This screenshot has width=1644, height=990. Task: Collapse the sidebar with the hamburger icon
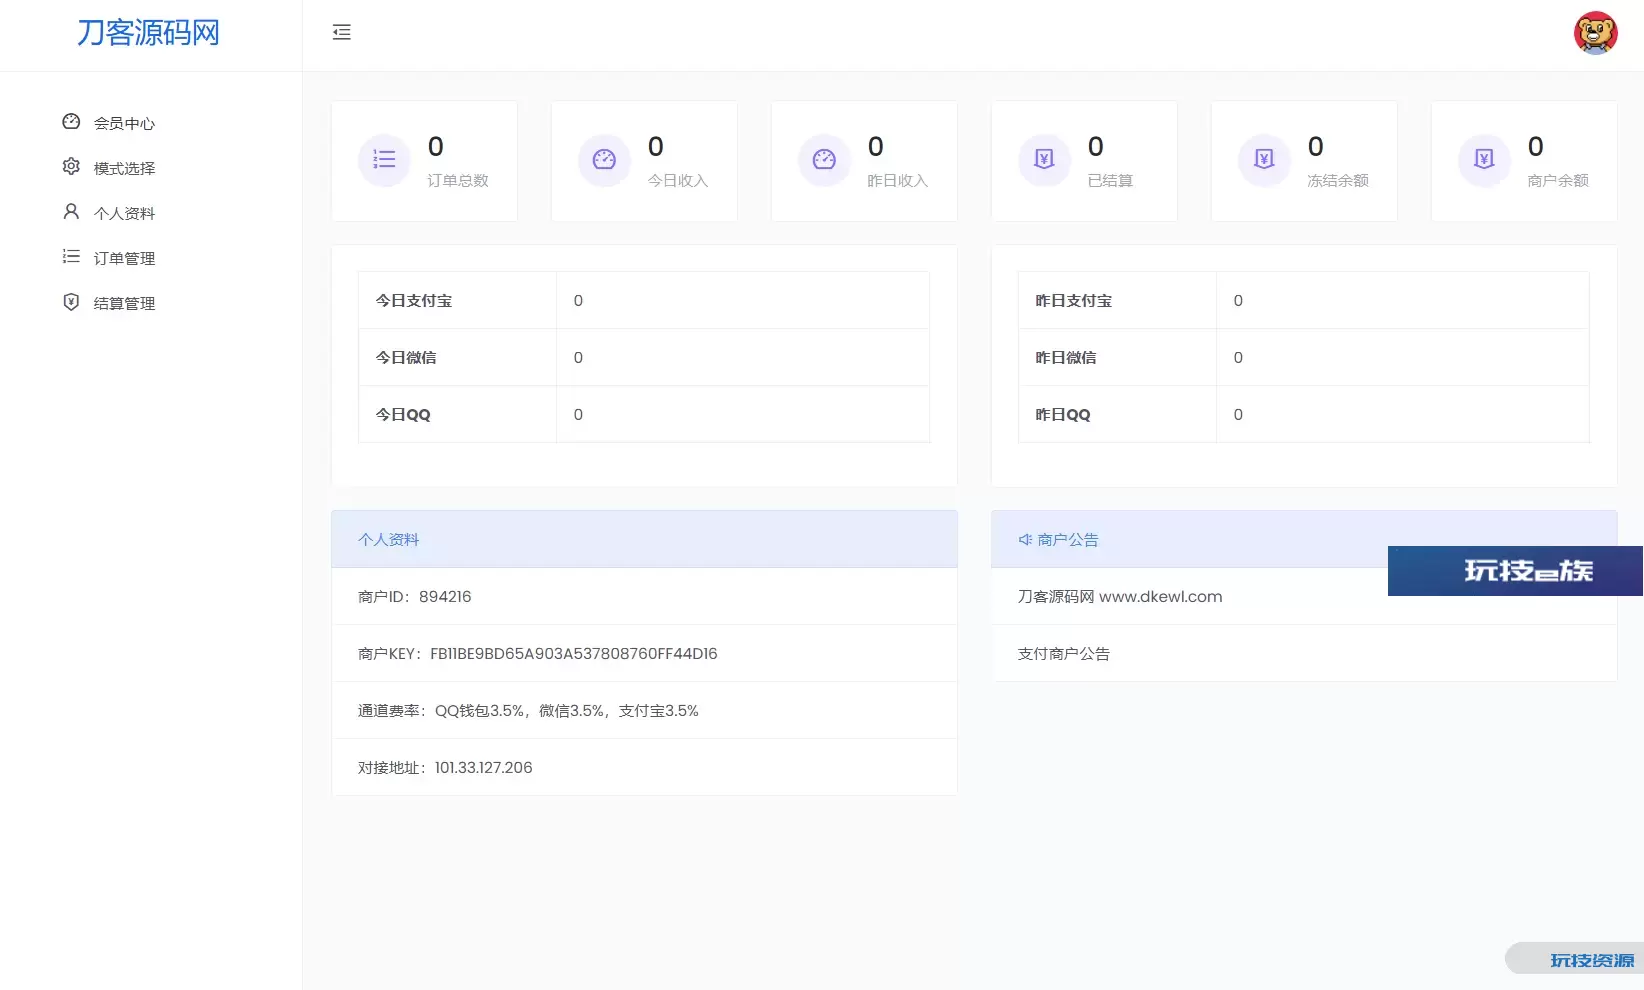[x=341, y=33]
